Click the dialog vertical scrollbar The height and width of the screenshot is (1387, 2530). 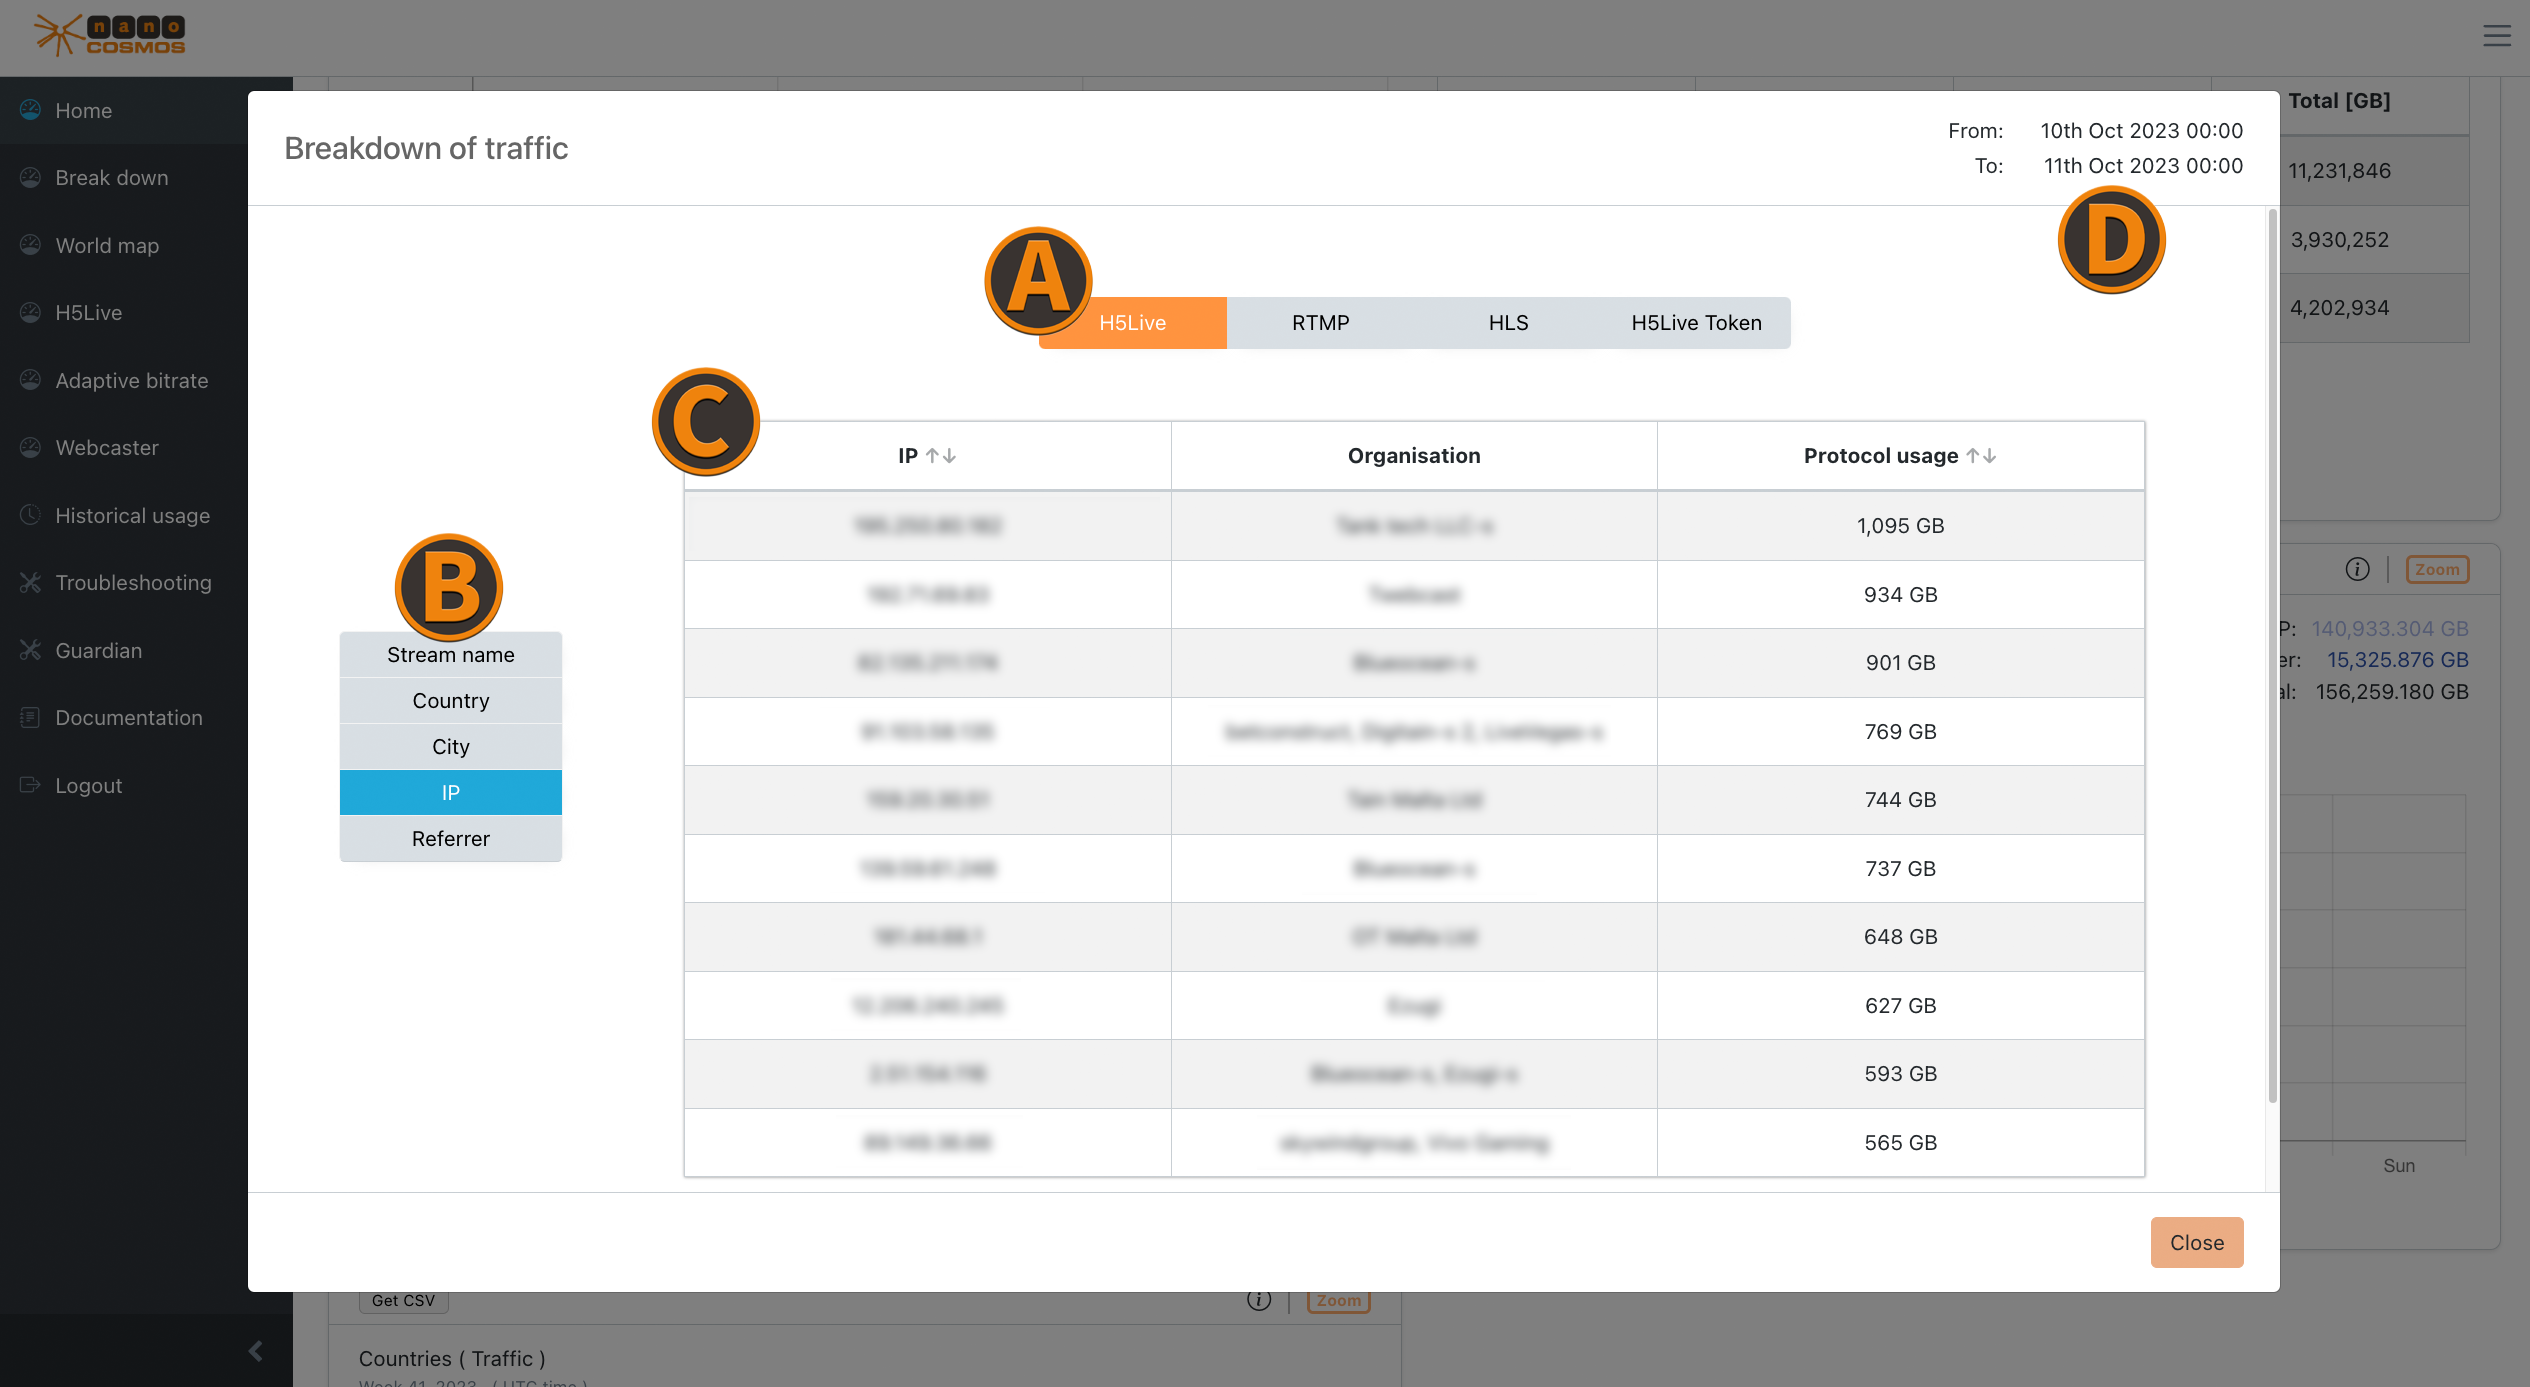tap(2272, 655)
